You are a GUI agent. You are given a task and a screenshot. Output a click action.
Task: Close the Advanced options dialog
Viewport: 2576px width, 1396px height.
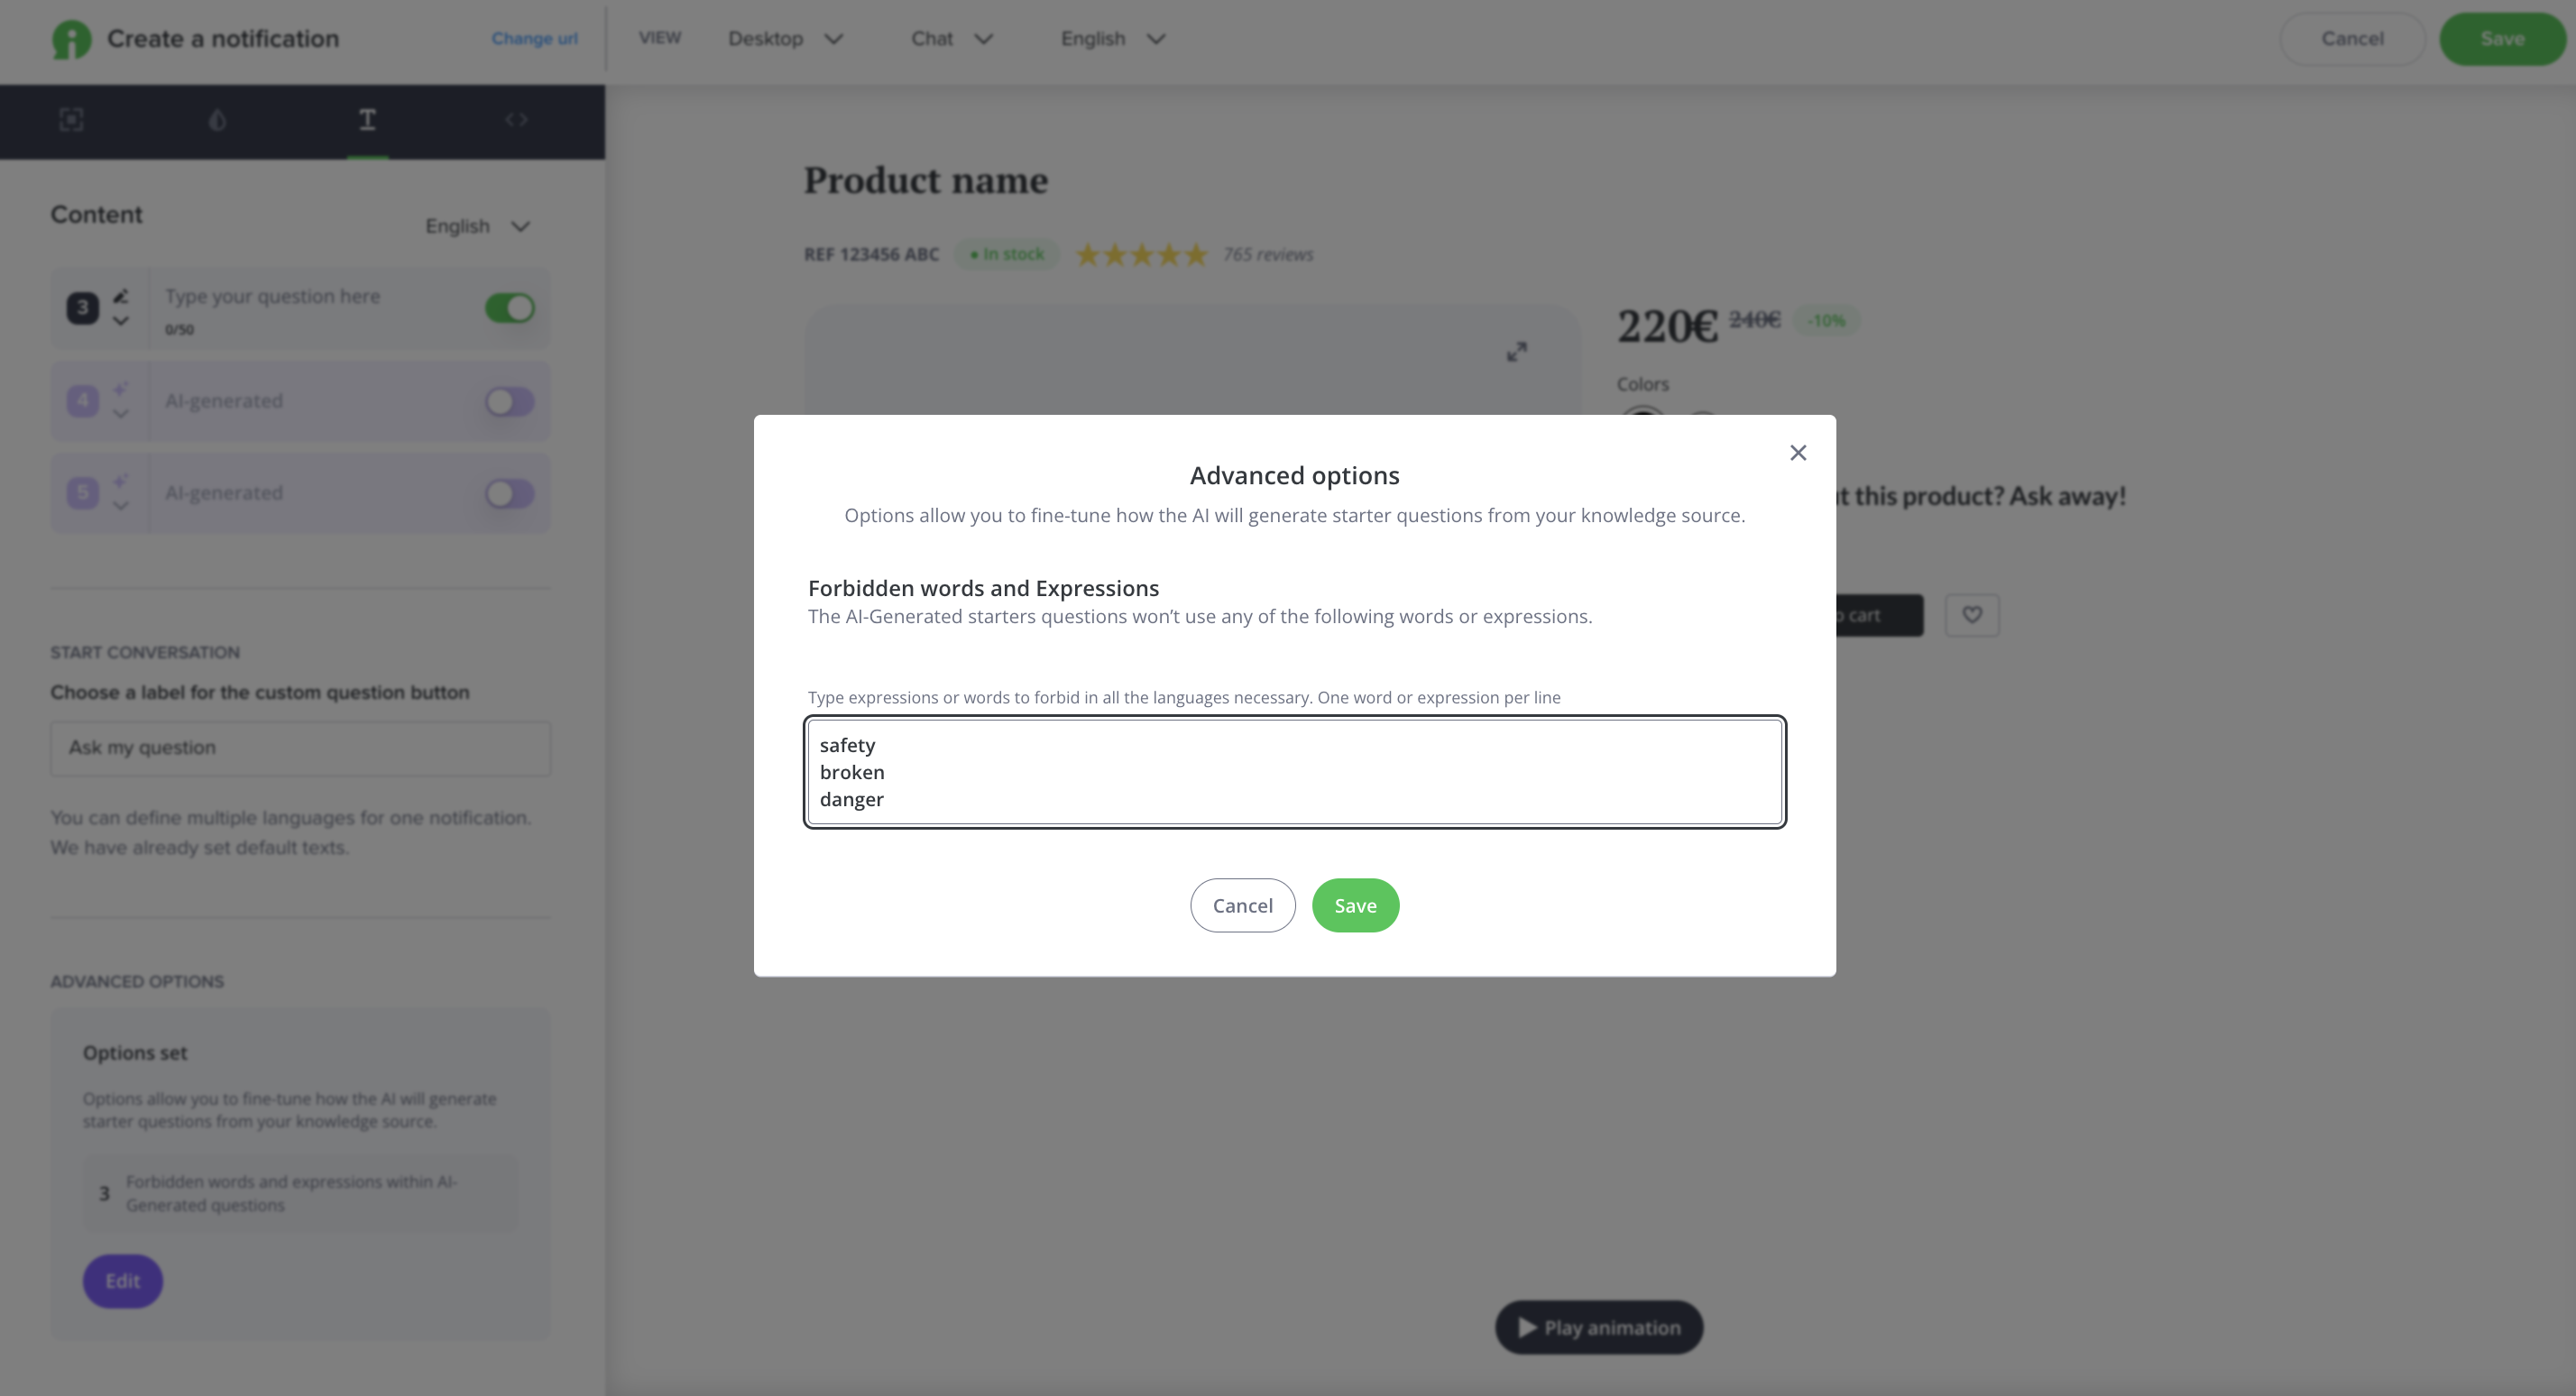(x=1797, y=453)
